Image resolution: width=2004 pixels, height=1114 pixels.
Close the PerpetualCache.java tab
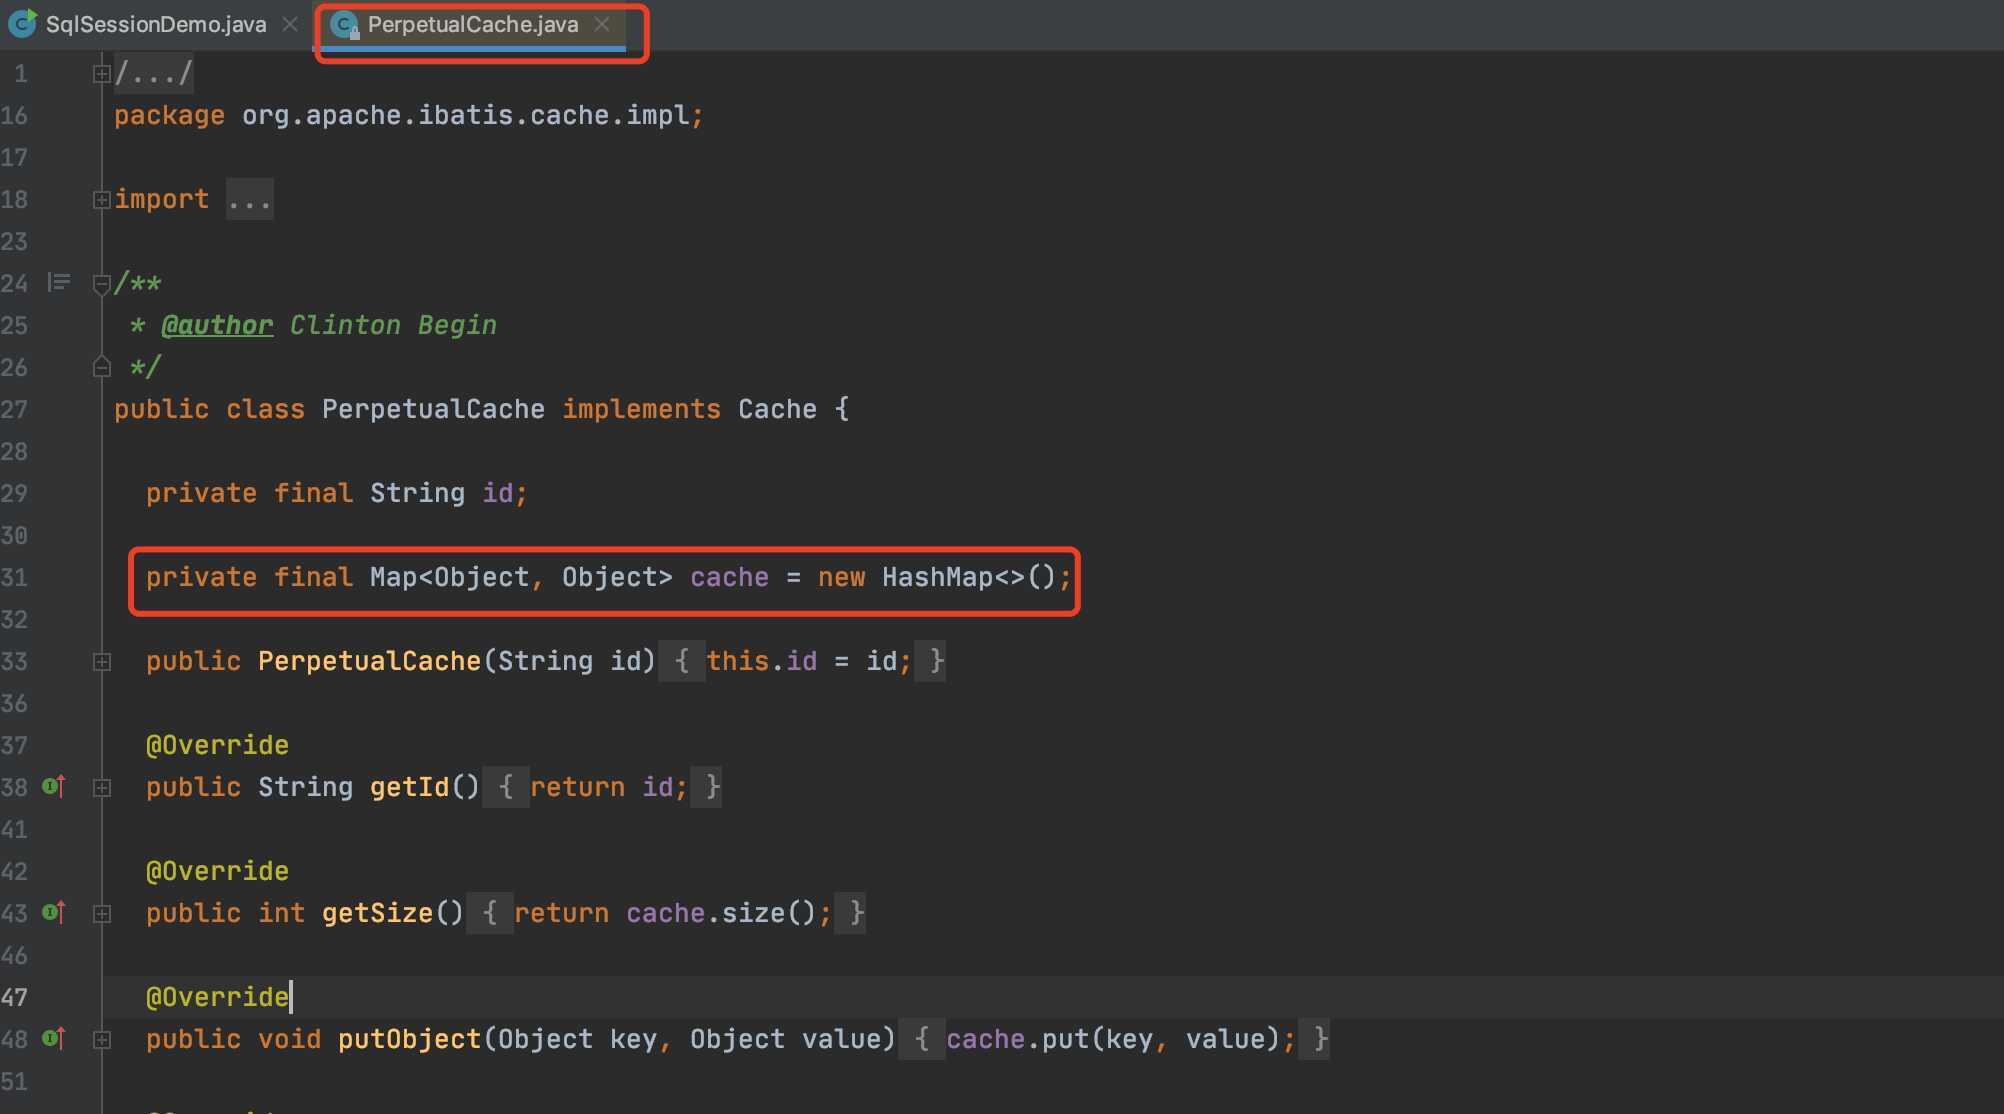[x=602, y=24]
